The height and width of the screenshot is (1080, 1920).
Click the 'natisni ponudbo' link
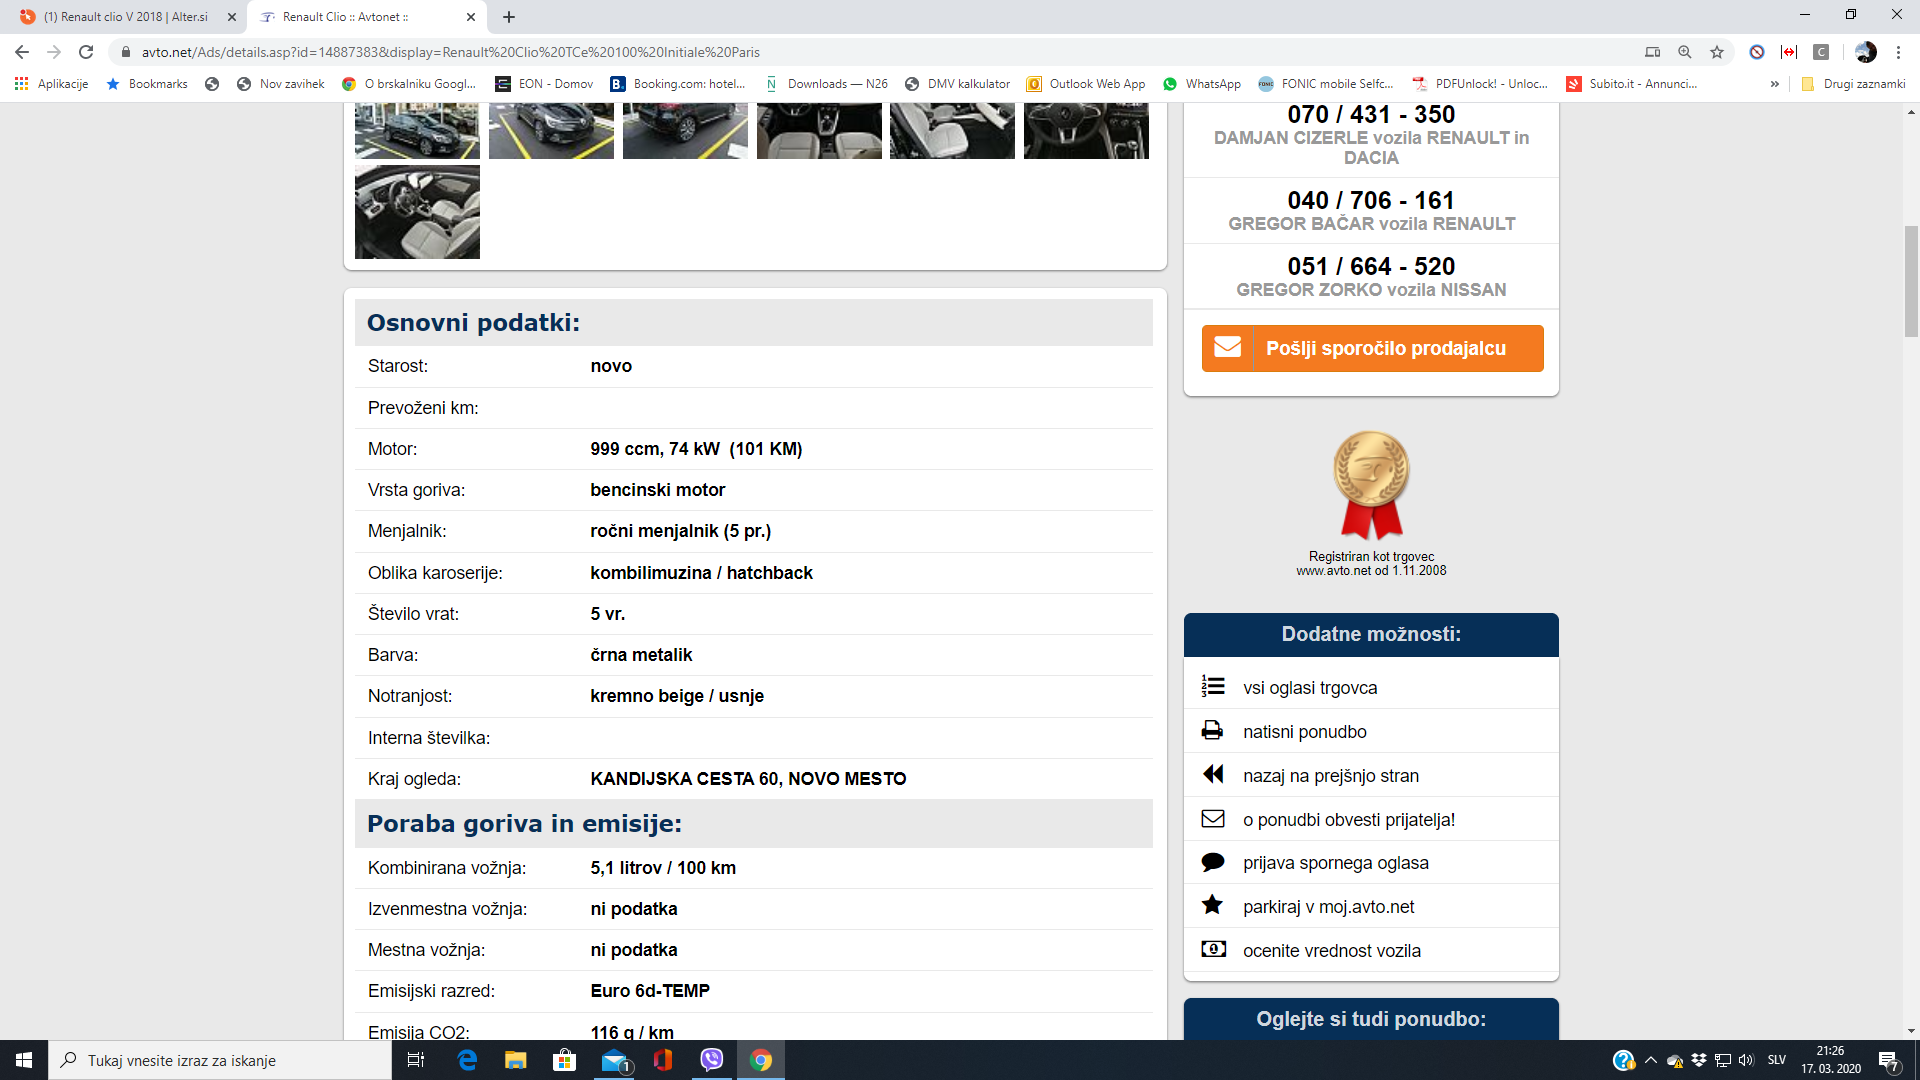pyautogui.click(x=1304, y=732)
